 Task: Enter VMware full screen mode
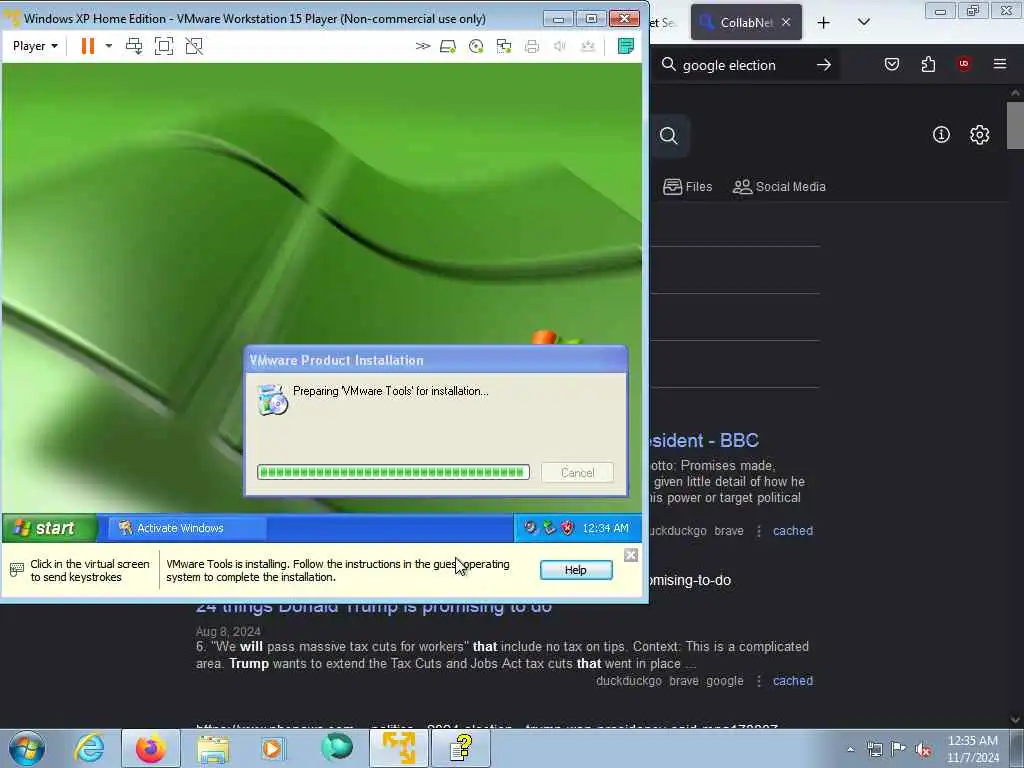164,46
